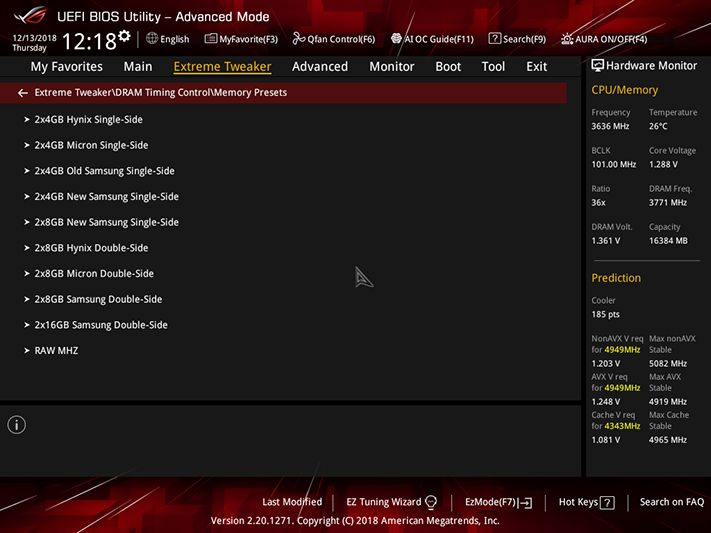
Task: Launch the EZ Tuning Wizard label
Action: (384, 502)
